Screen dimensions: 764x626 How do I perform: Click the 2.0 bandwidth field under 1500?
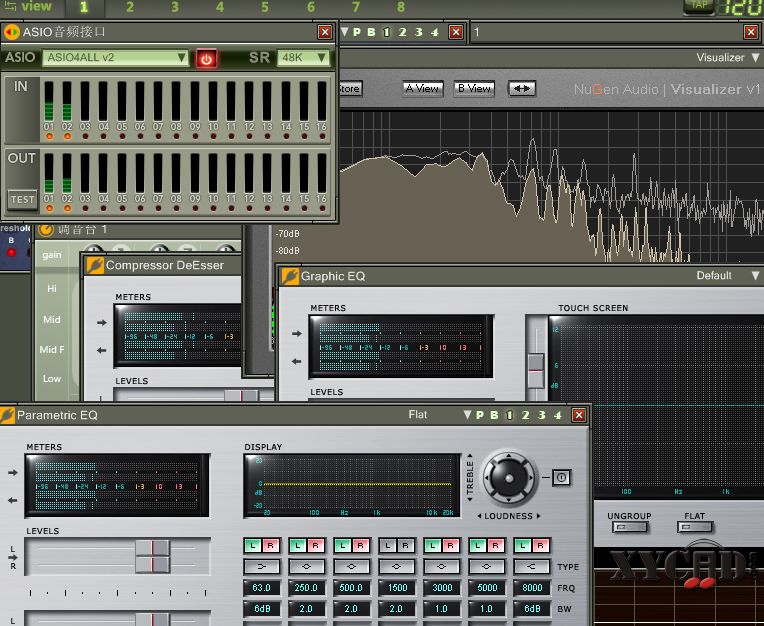tap(397, 609)
